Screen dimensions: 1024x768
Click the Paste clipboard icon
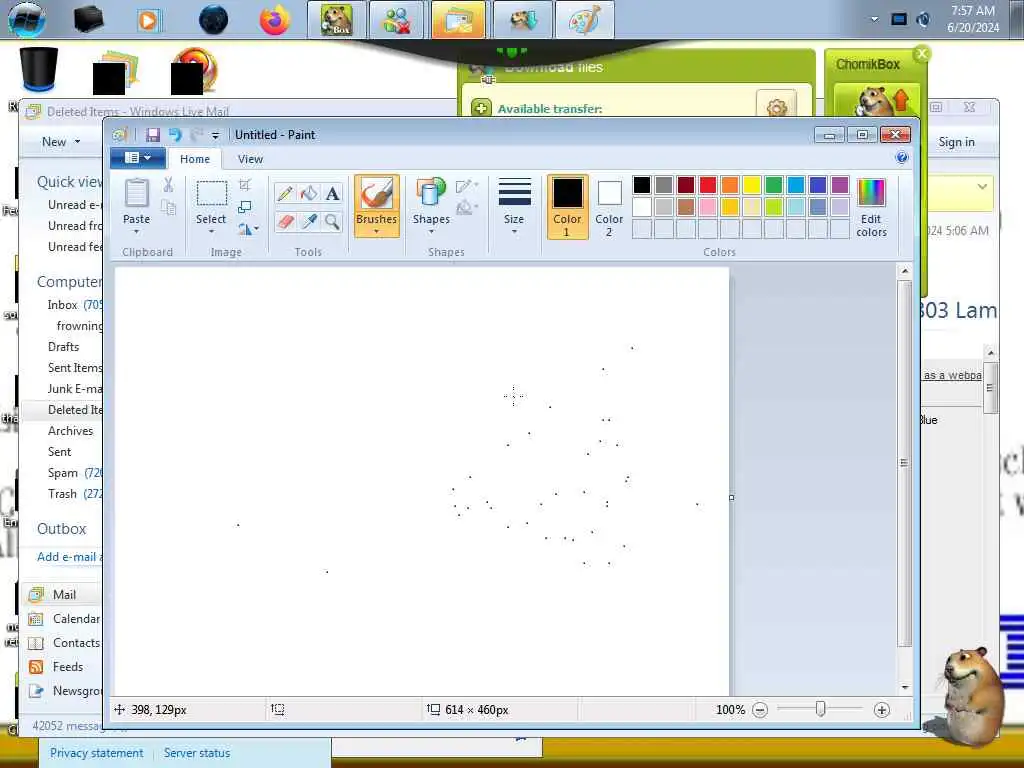[136, 194]
